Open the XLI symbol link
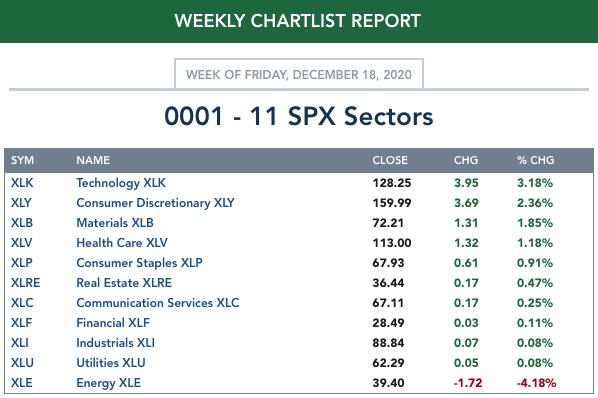Viewport: 598px width, 398px height. (20, 343)
